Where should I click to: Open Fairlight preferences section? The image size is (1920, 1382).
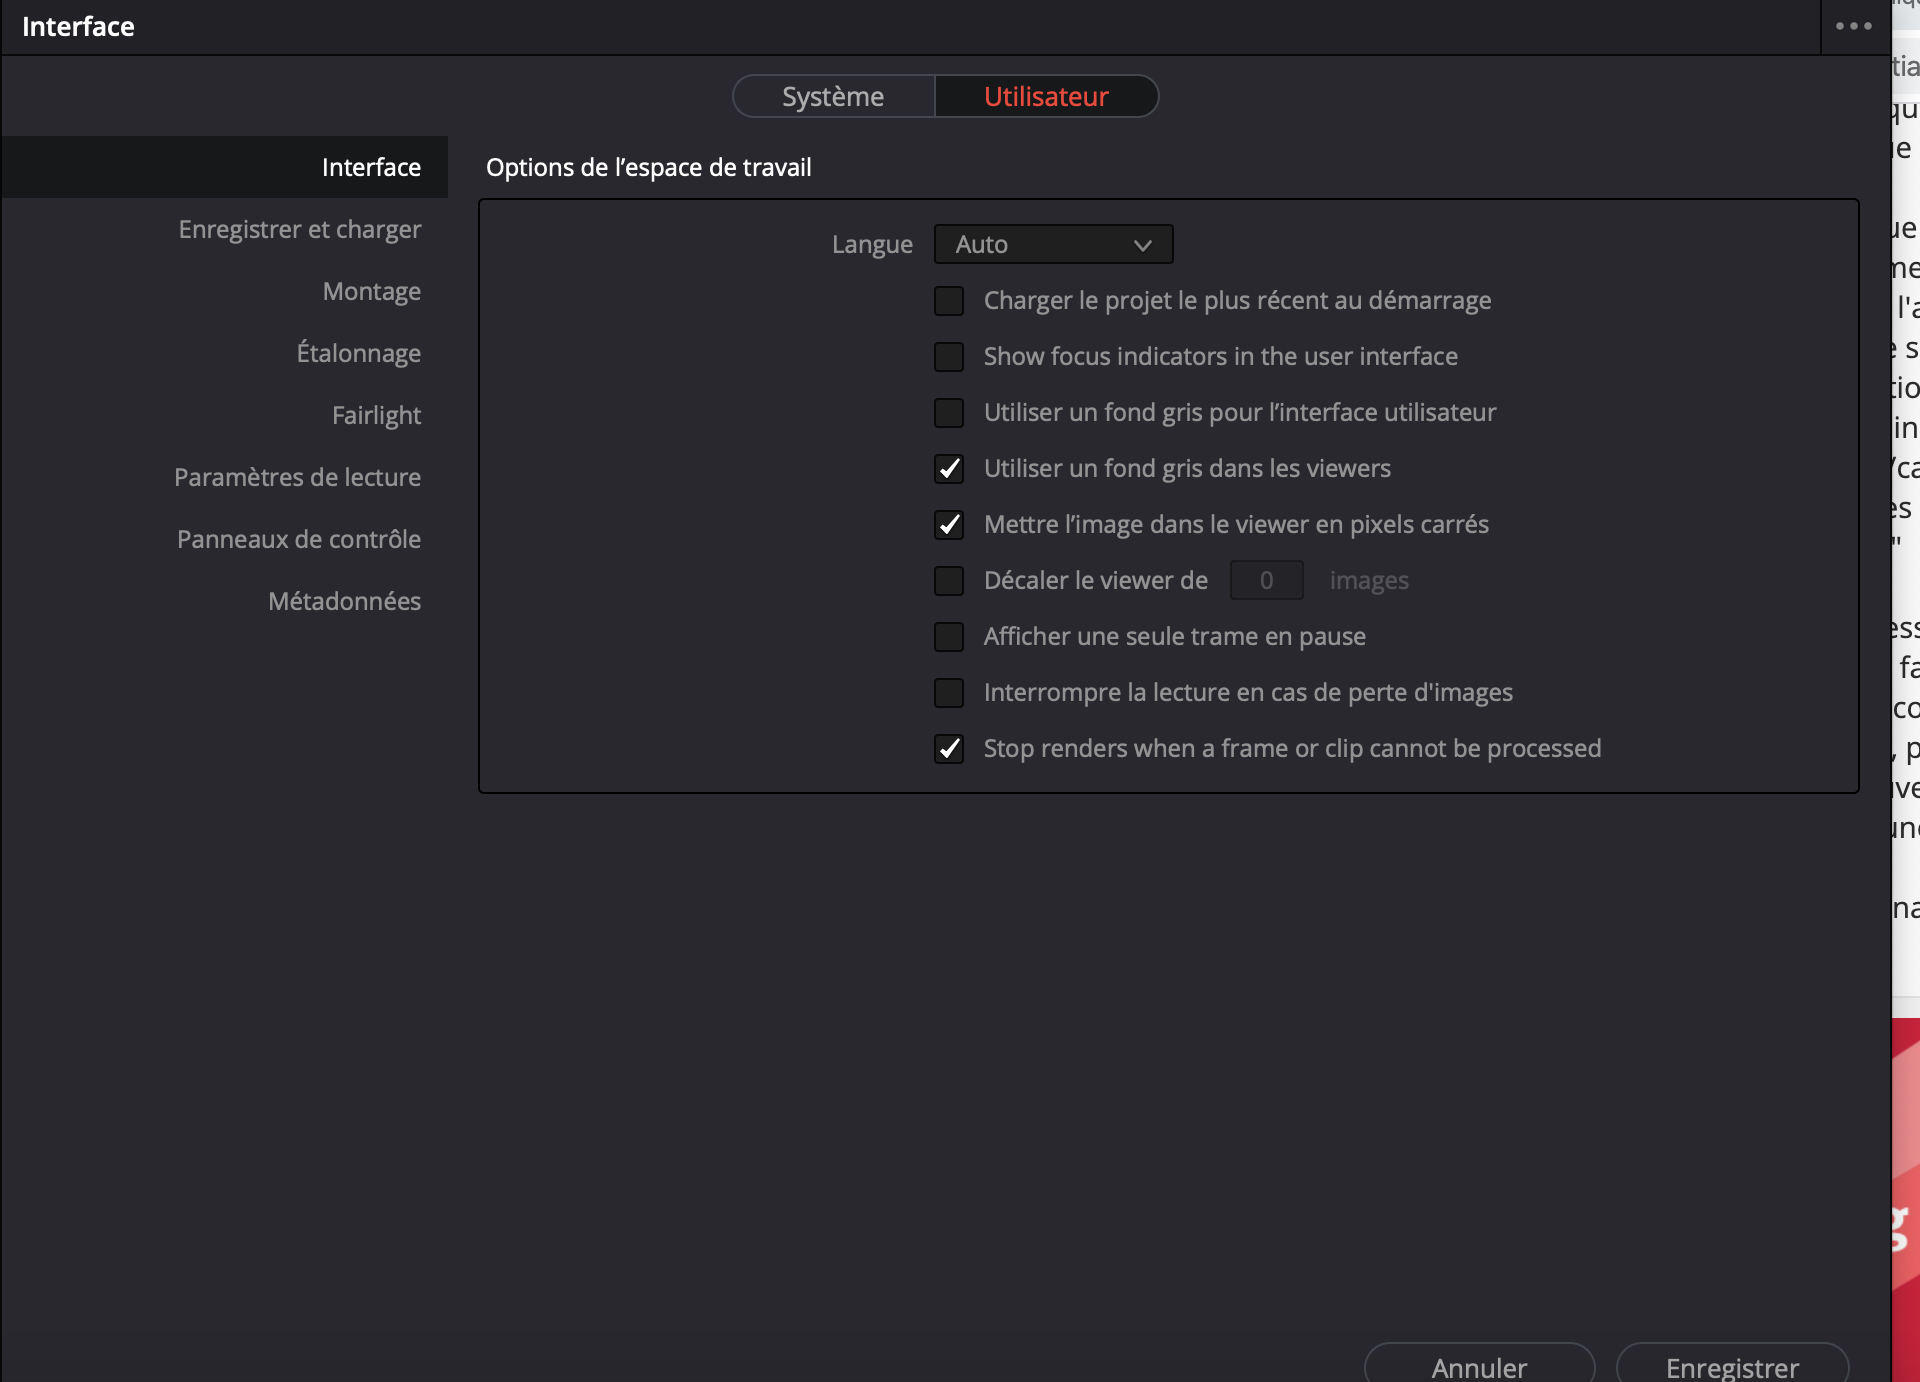point(376,416)
